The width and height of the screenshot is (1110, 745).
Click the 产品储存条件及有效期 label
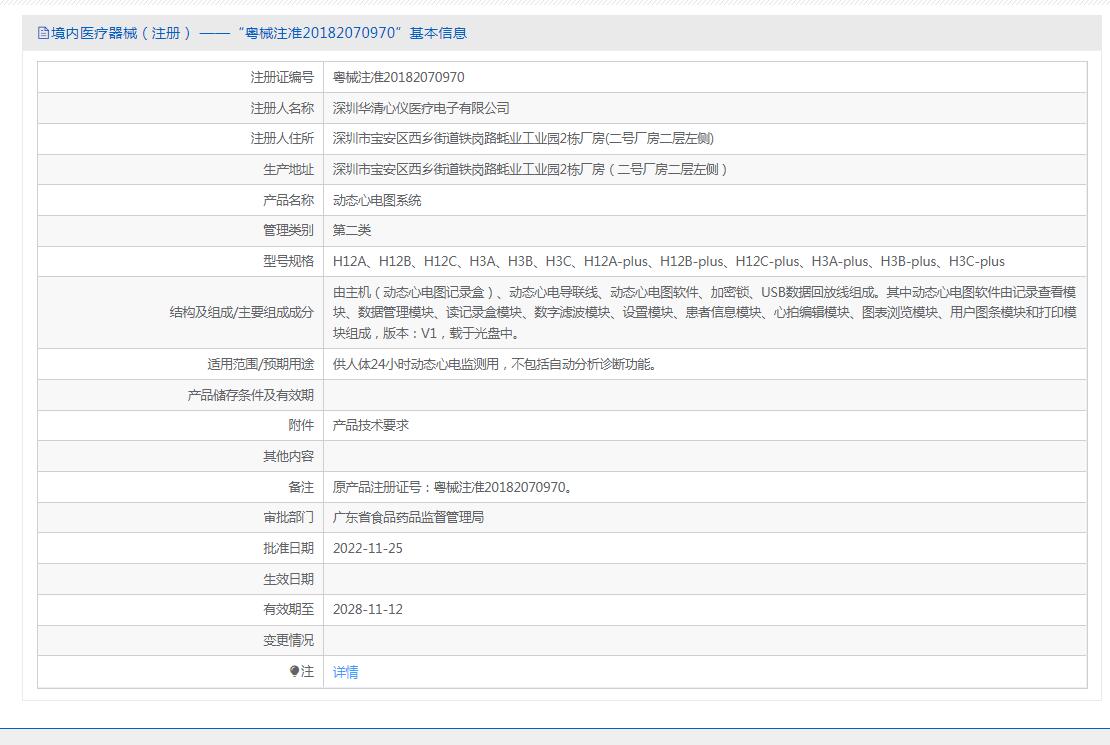(251, 395)
